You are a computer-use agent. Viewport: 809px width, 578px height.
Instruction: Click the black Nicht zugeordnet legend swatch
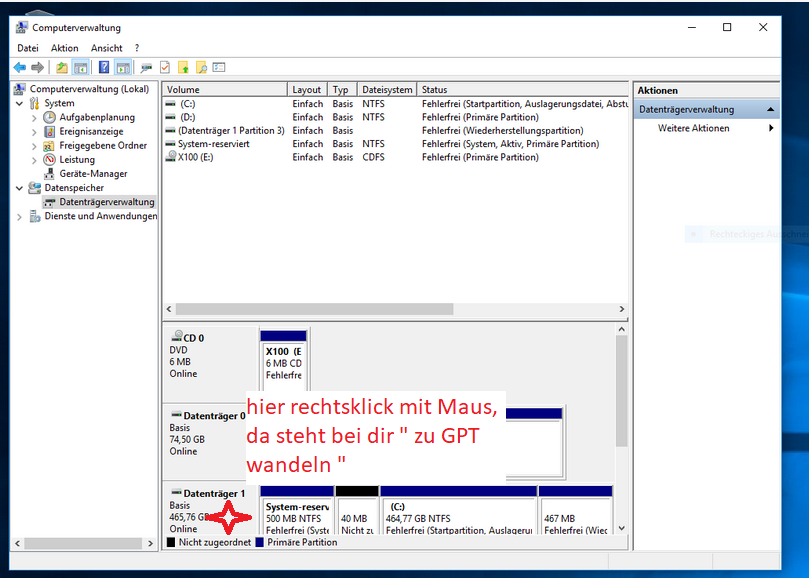coord(171,542)
